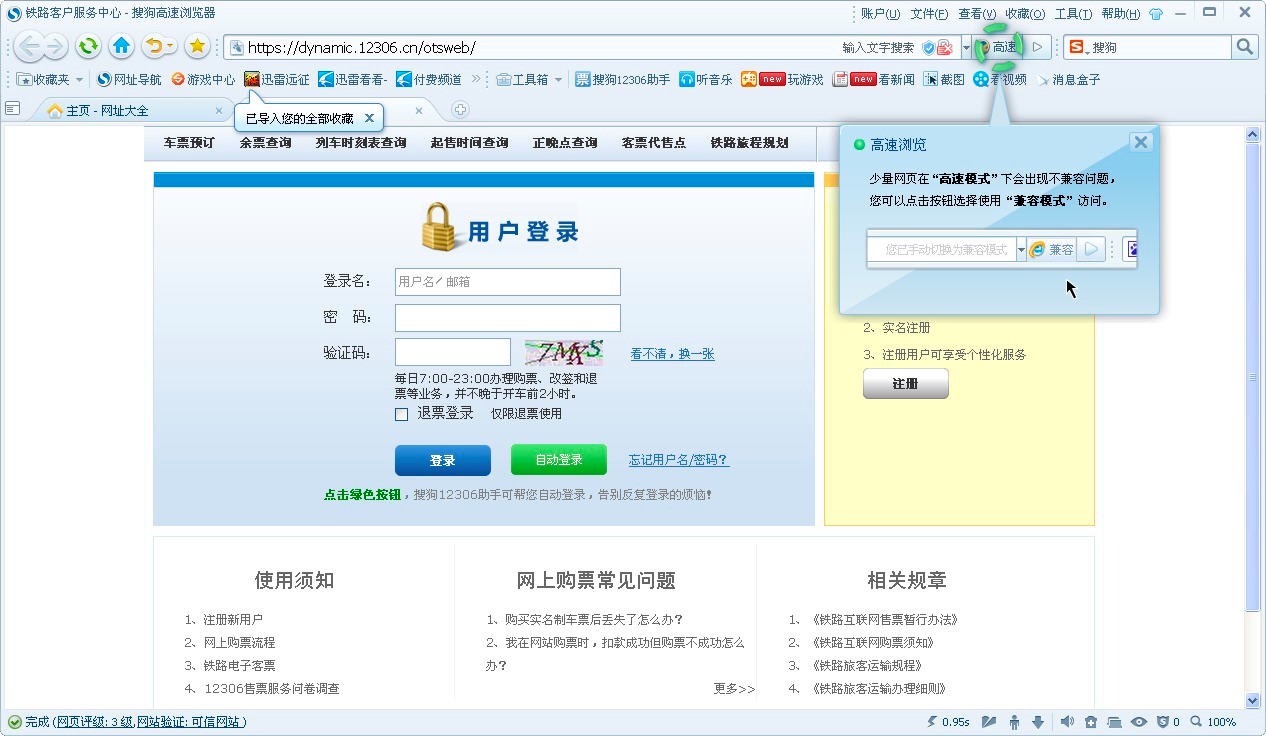1266x736 pixels.
Task: Open the skin T-shirt icon in title bar
Action: [1156, 14]
